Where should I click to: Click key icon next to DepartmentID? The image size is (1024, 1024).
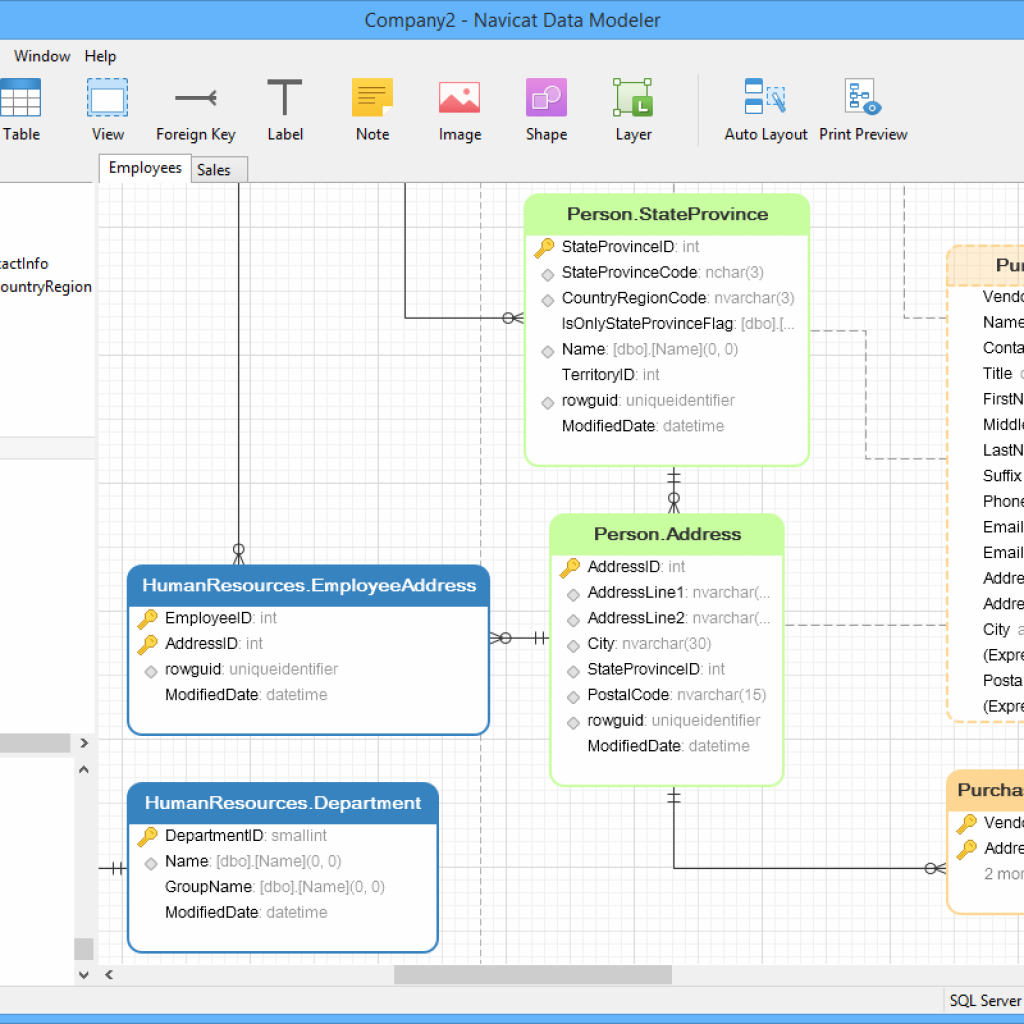coord(148,836)
